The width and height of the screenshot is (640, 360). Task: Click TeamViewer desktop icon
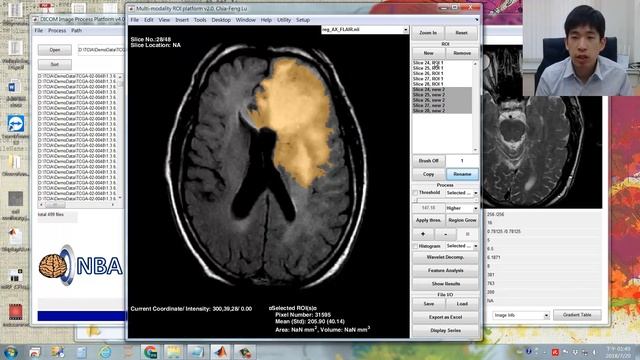tap(16, 124)
